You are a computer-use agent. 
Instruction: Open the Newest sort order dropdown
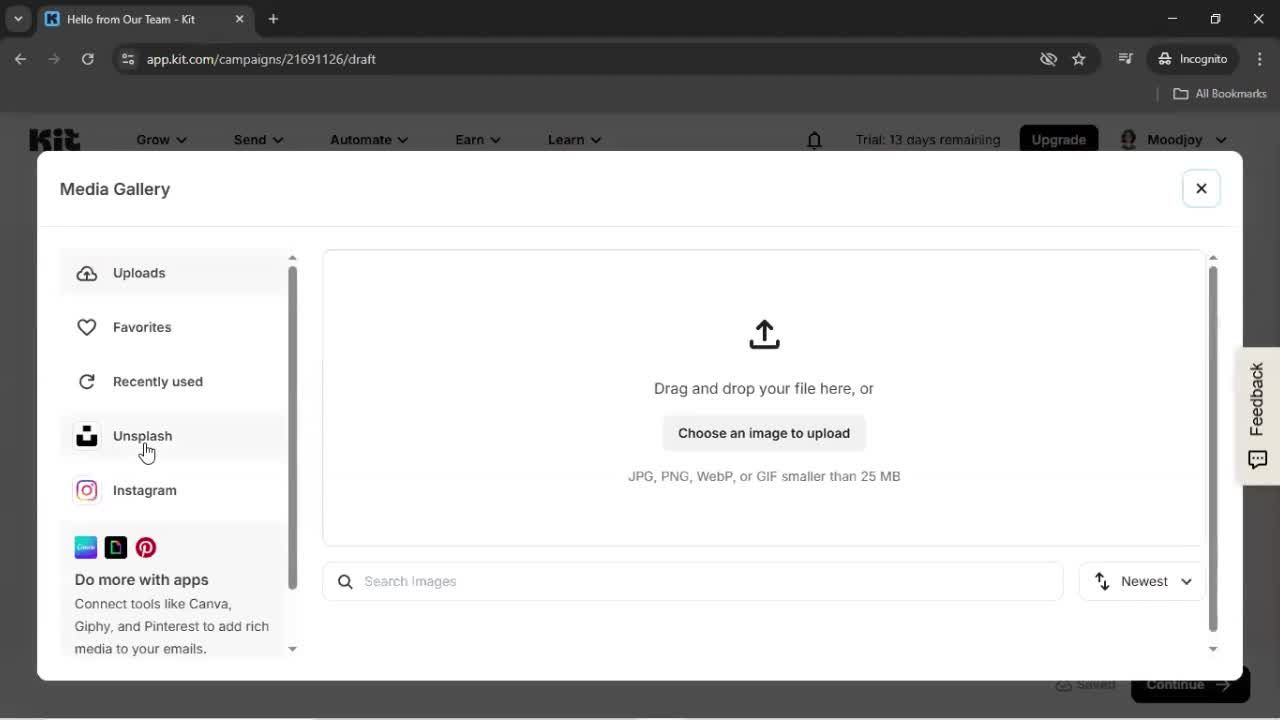pos(1141,581)
